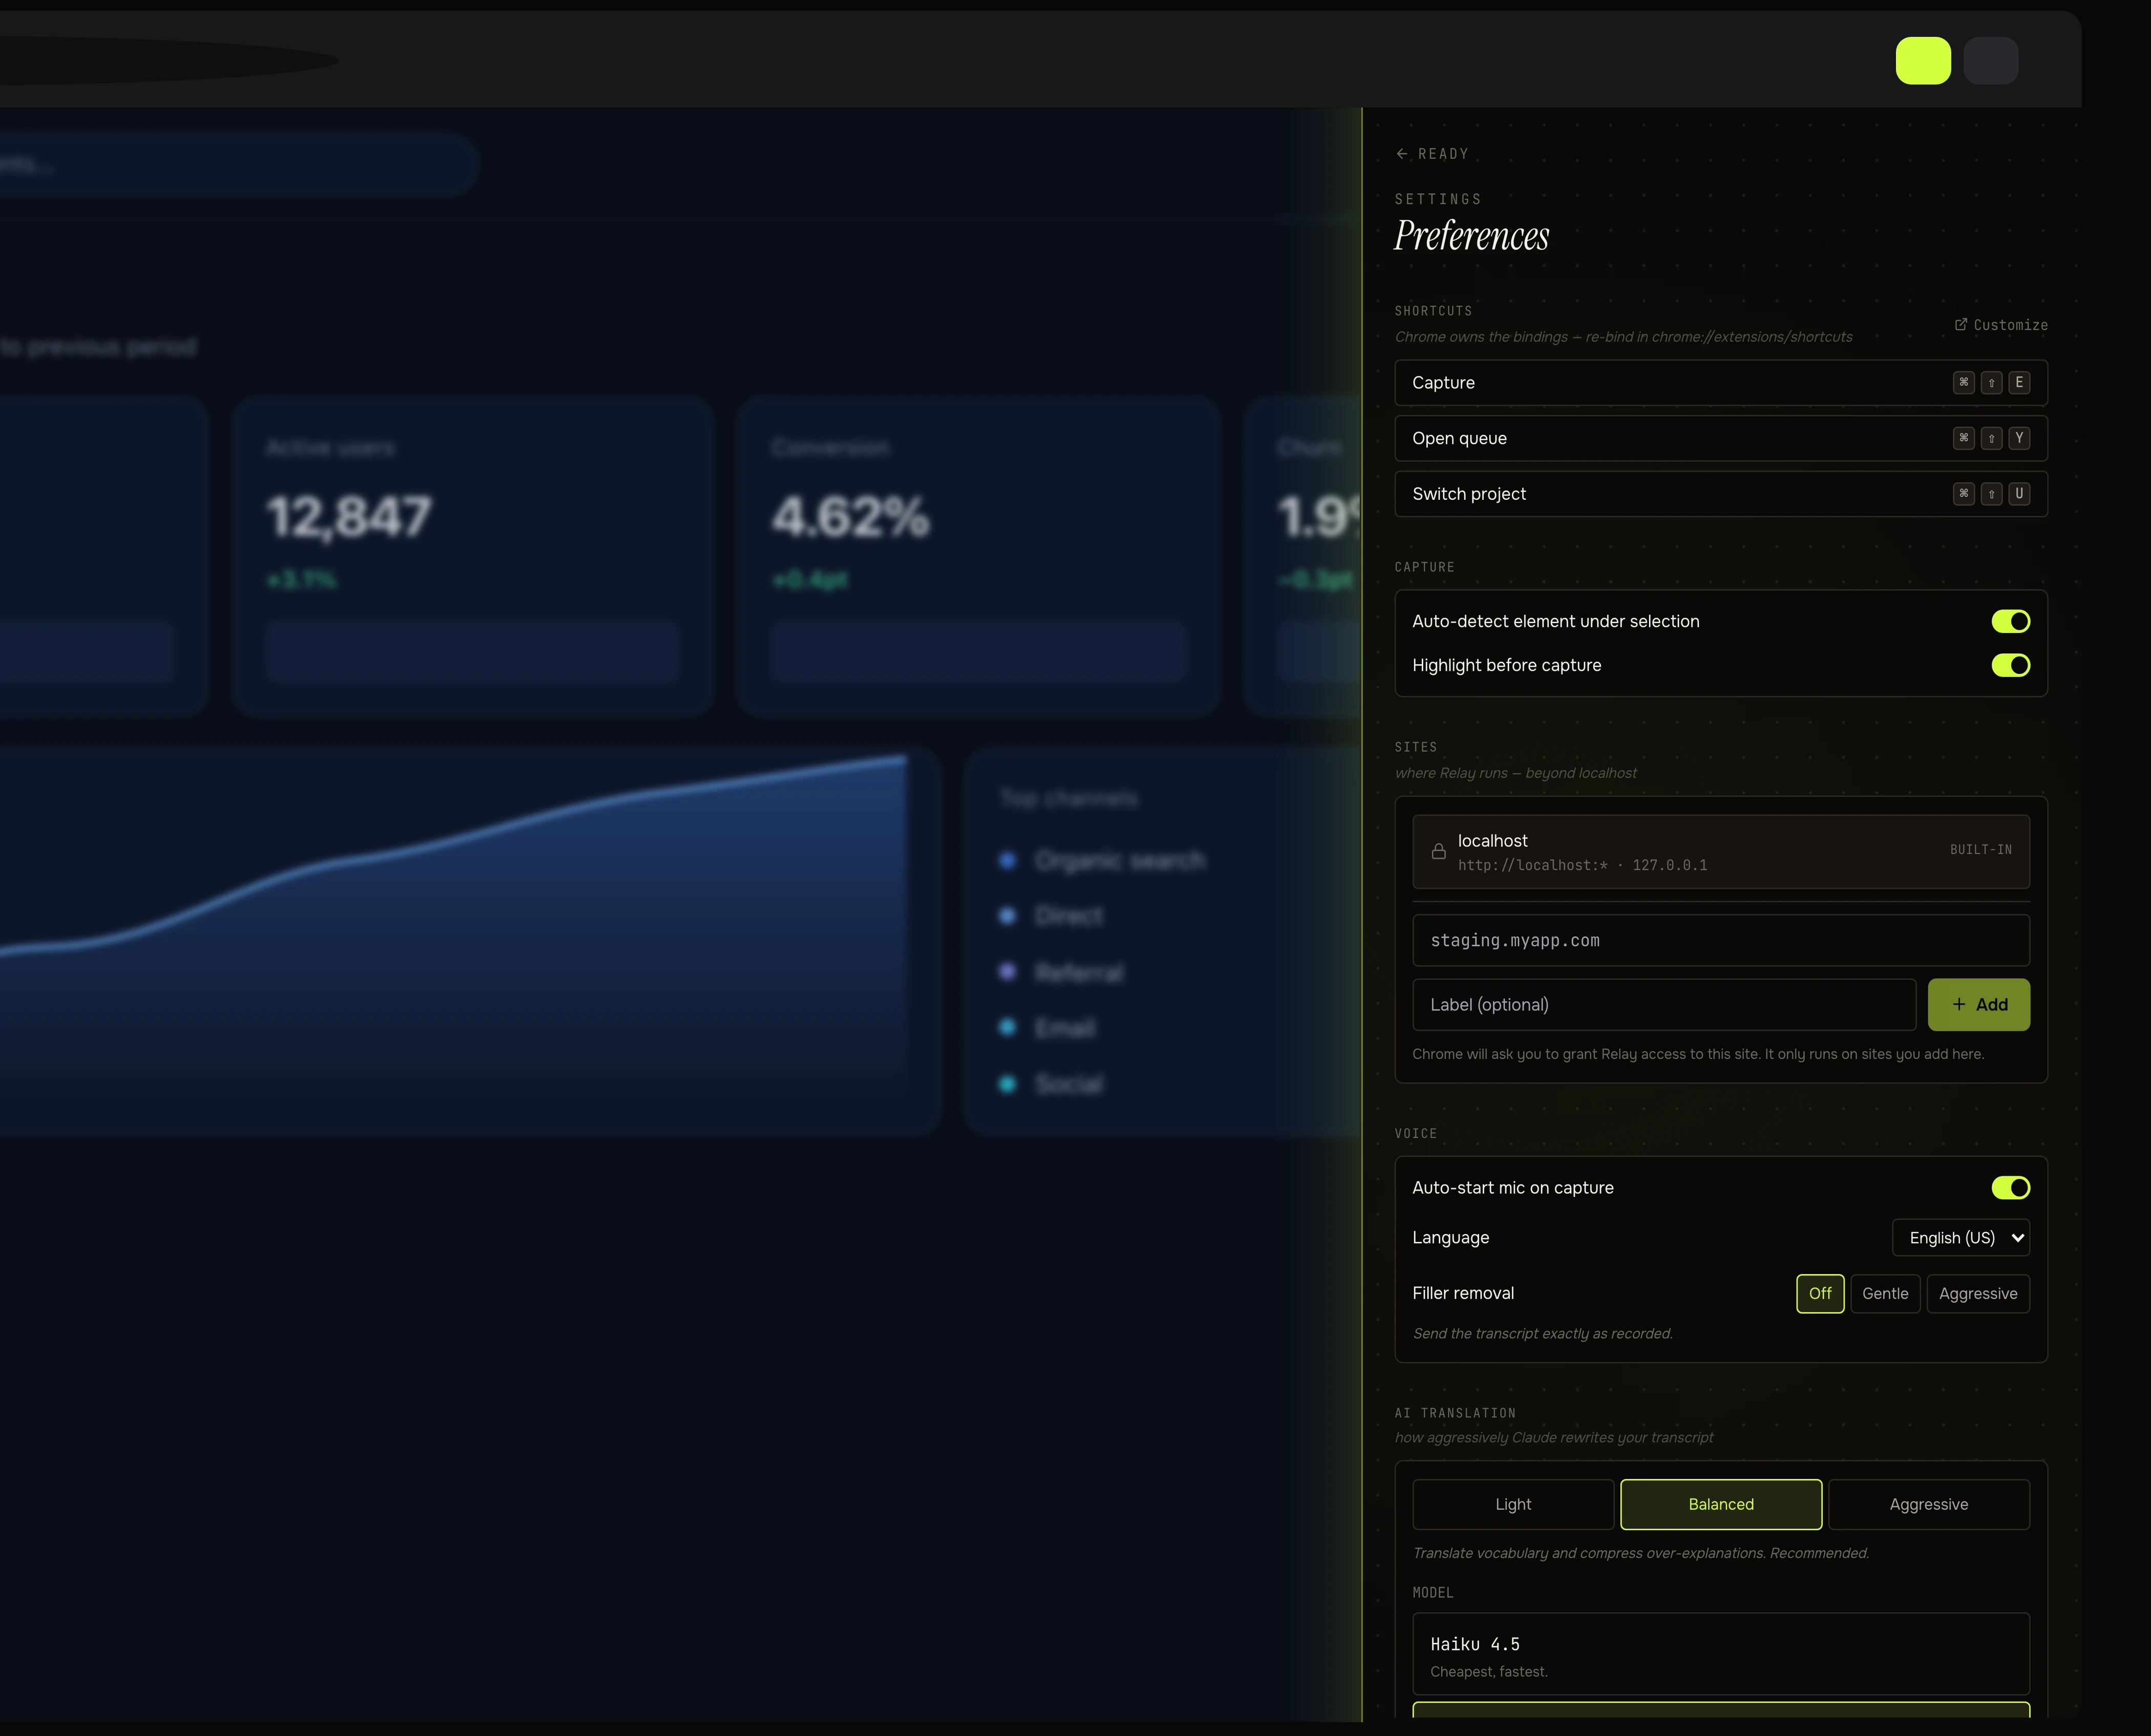Click the Y keycap in Open queue row
The image size is (2151, 1736).
pos(2019,438)
